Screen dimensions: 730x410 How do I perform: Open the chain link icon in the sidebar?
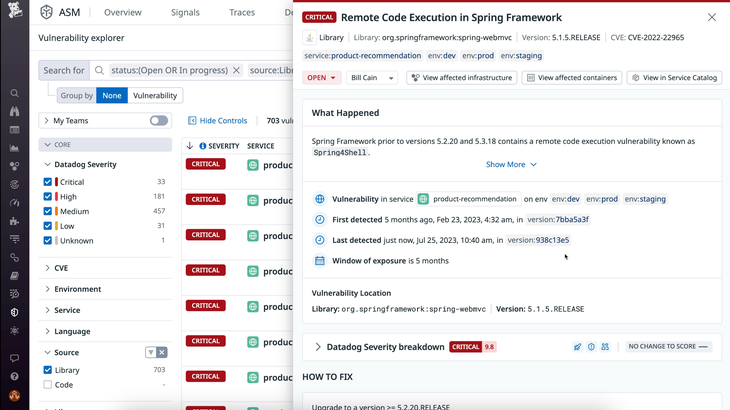click(14, 257)
